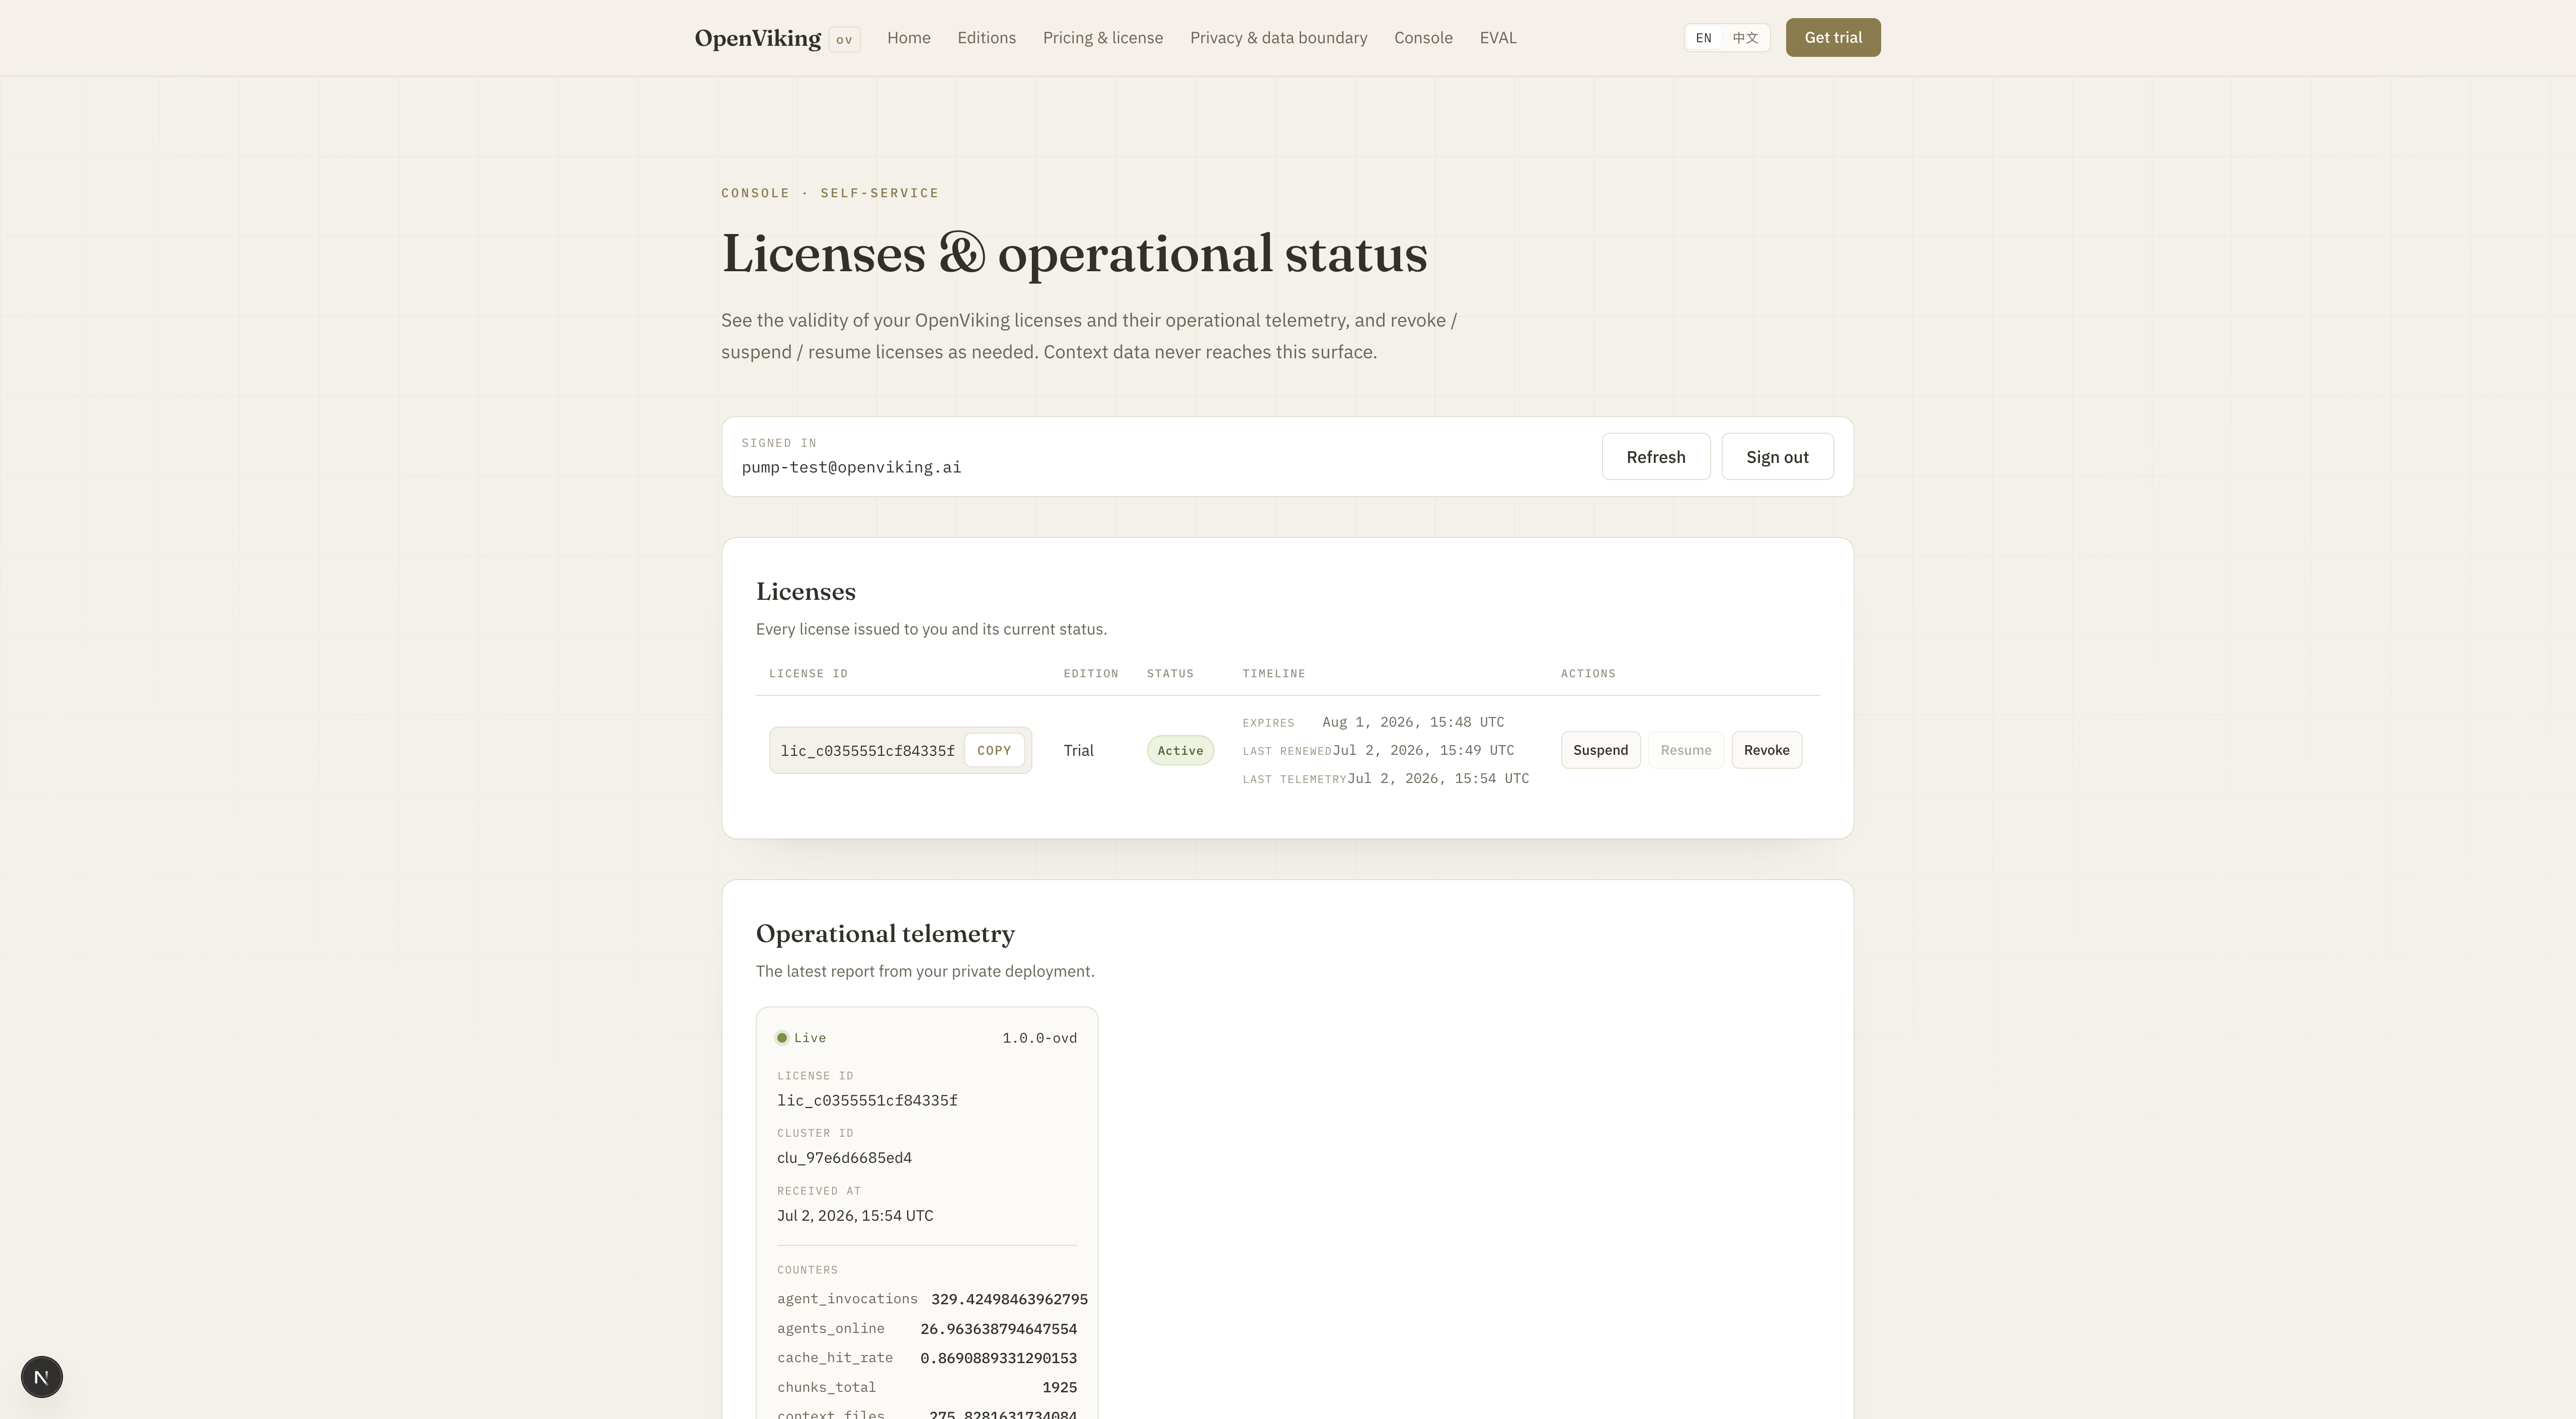Screen dimensions: 2576x1419
Task: Click the Get trial button
Action: tap(1833, 38)
